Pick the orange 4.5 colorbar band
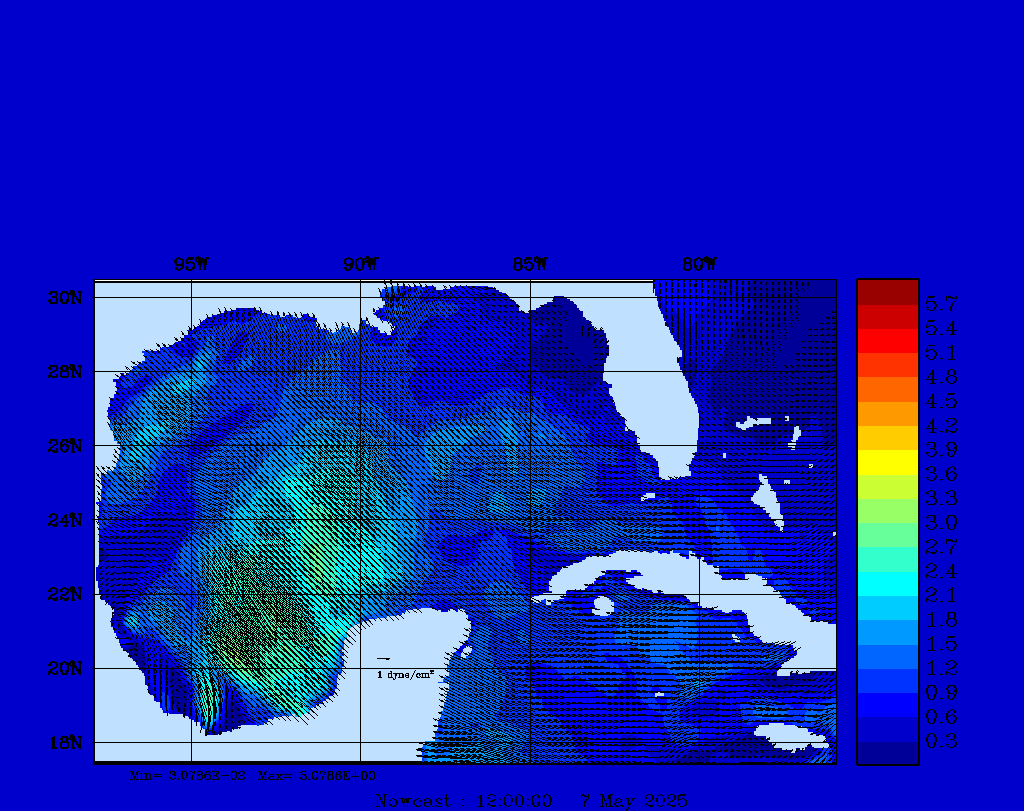Image resolution: width=1024 pixels, height=811 pixels. tap(887, 389)
